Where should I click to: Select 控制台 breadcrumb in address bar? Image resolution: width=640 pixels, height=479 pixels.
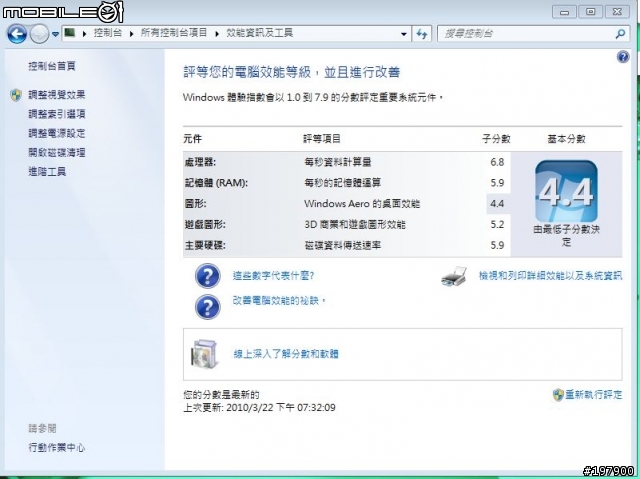(108, 33)
